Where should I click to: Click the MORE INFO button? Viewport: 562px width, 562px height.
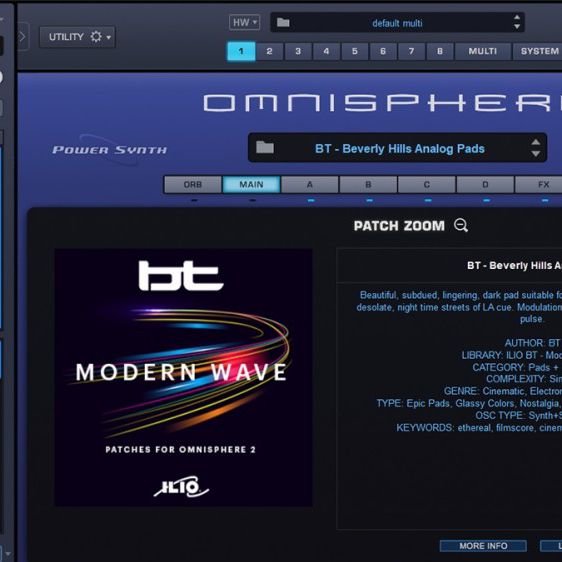[x=483, y=546]
